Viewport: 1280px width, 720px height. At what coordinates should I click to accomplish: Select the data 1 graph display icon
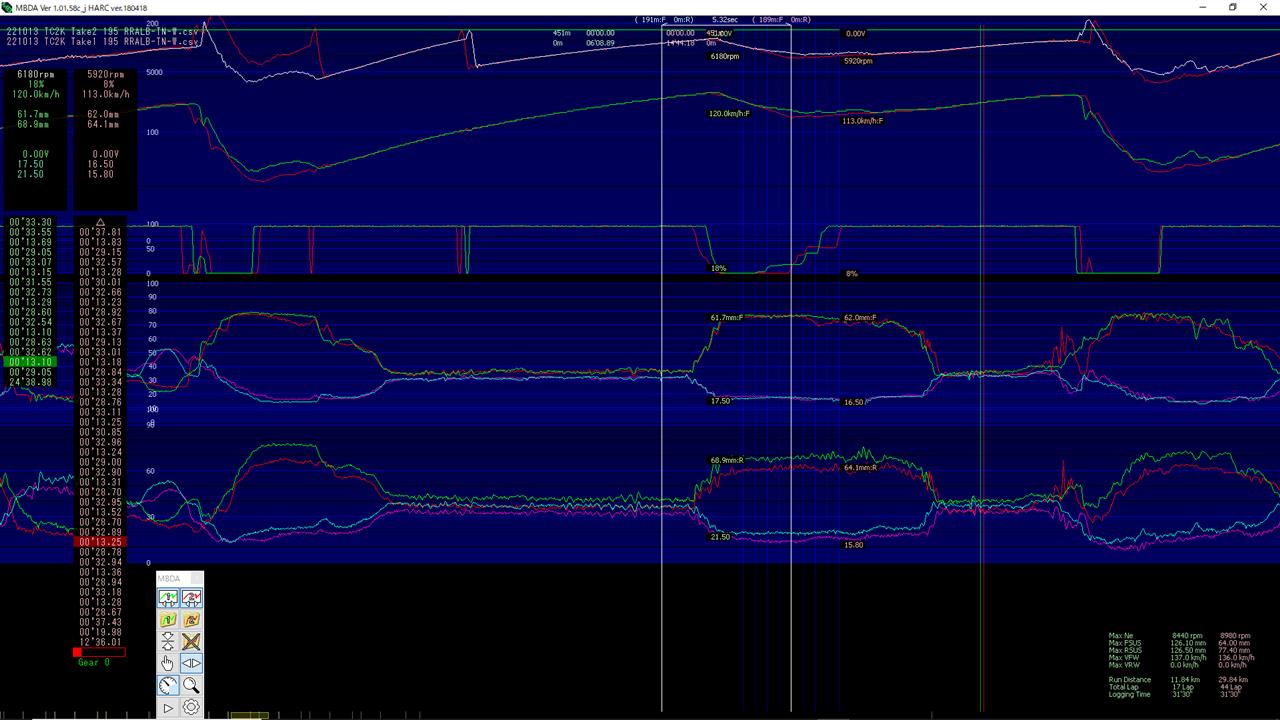[168, 598]
